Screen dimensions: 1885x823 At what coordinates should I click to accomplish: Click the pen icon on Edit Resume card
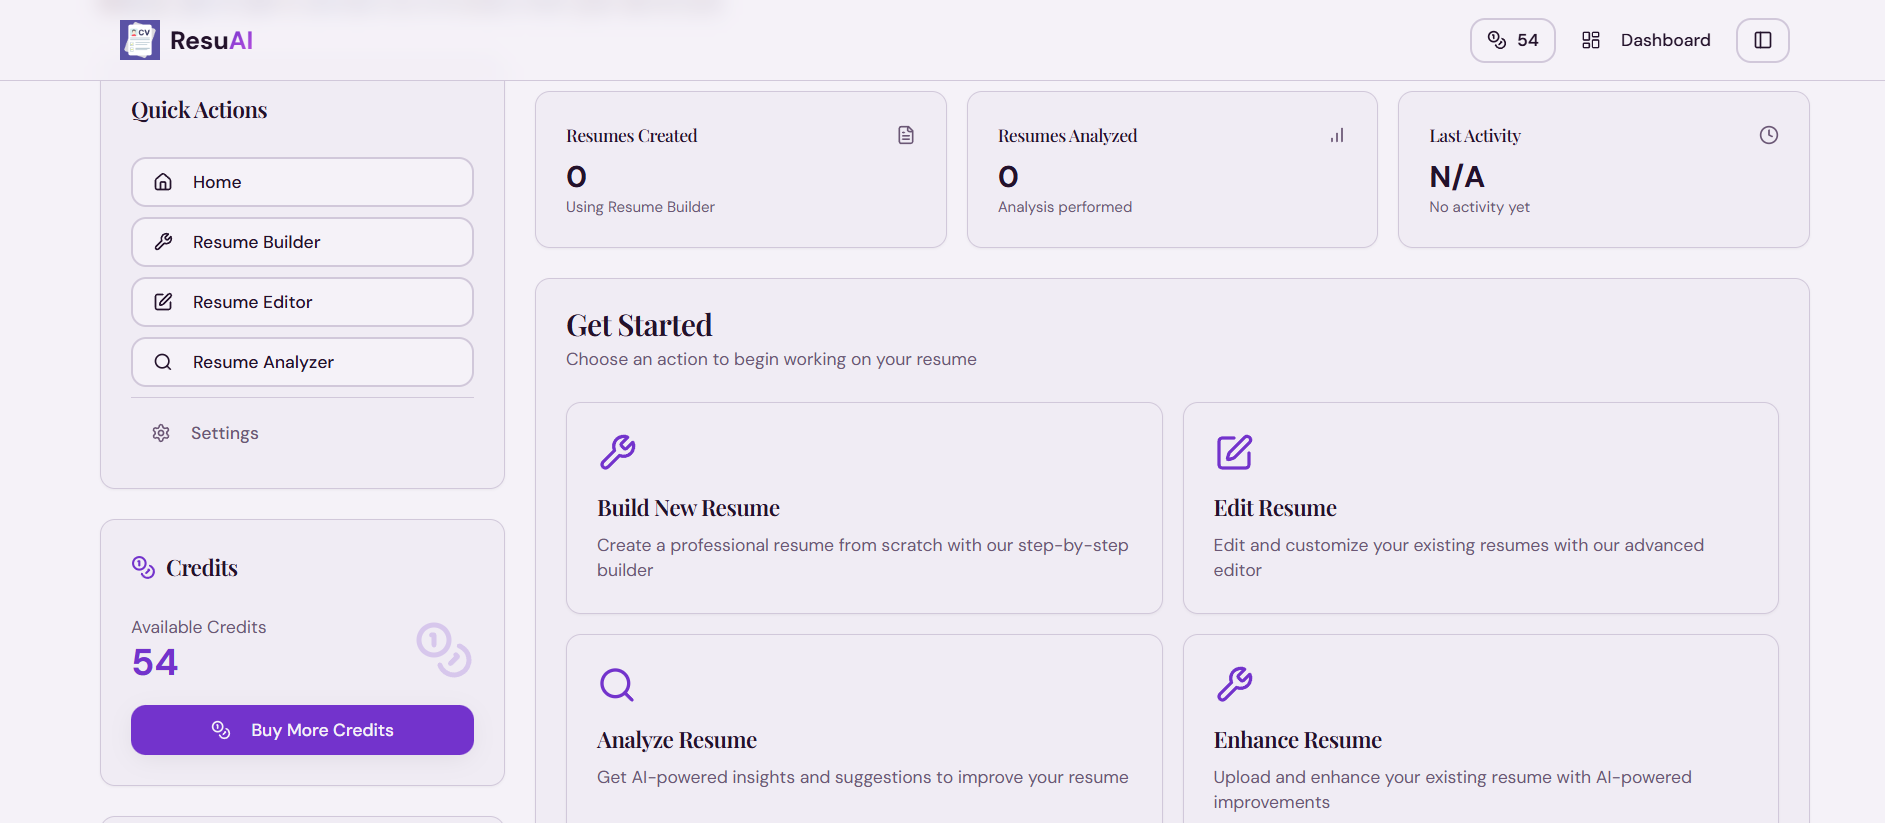pos(1234,452)
